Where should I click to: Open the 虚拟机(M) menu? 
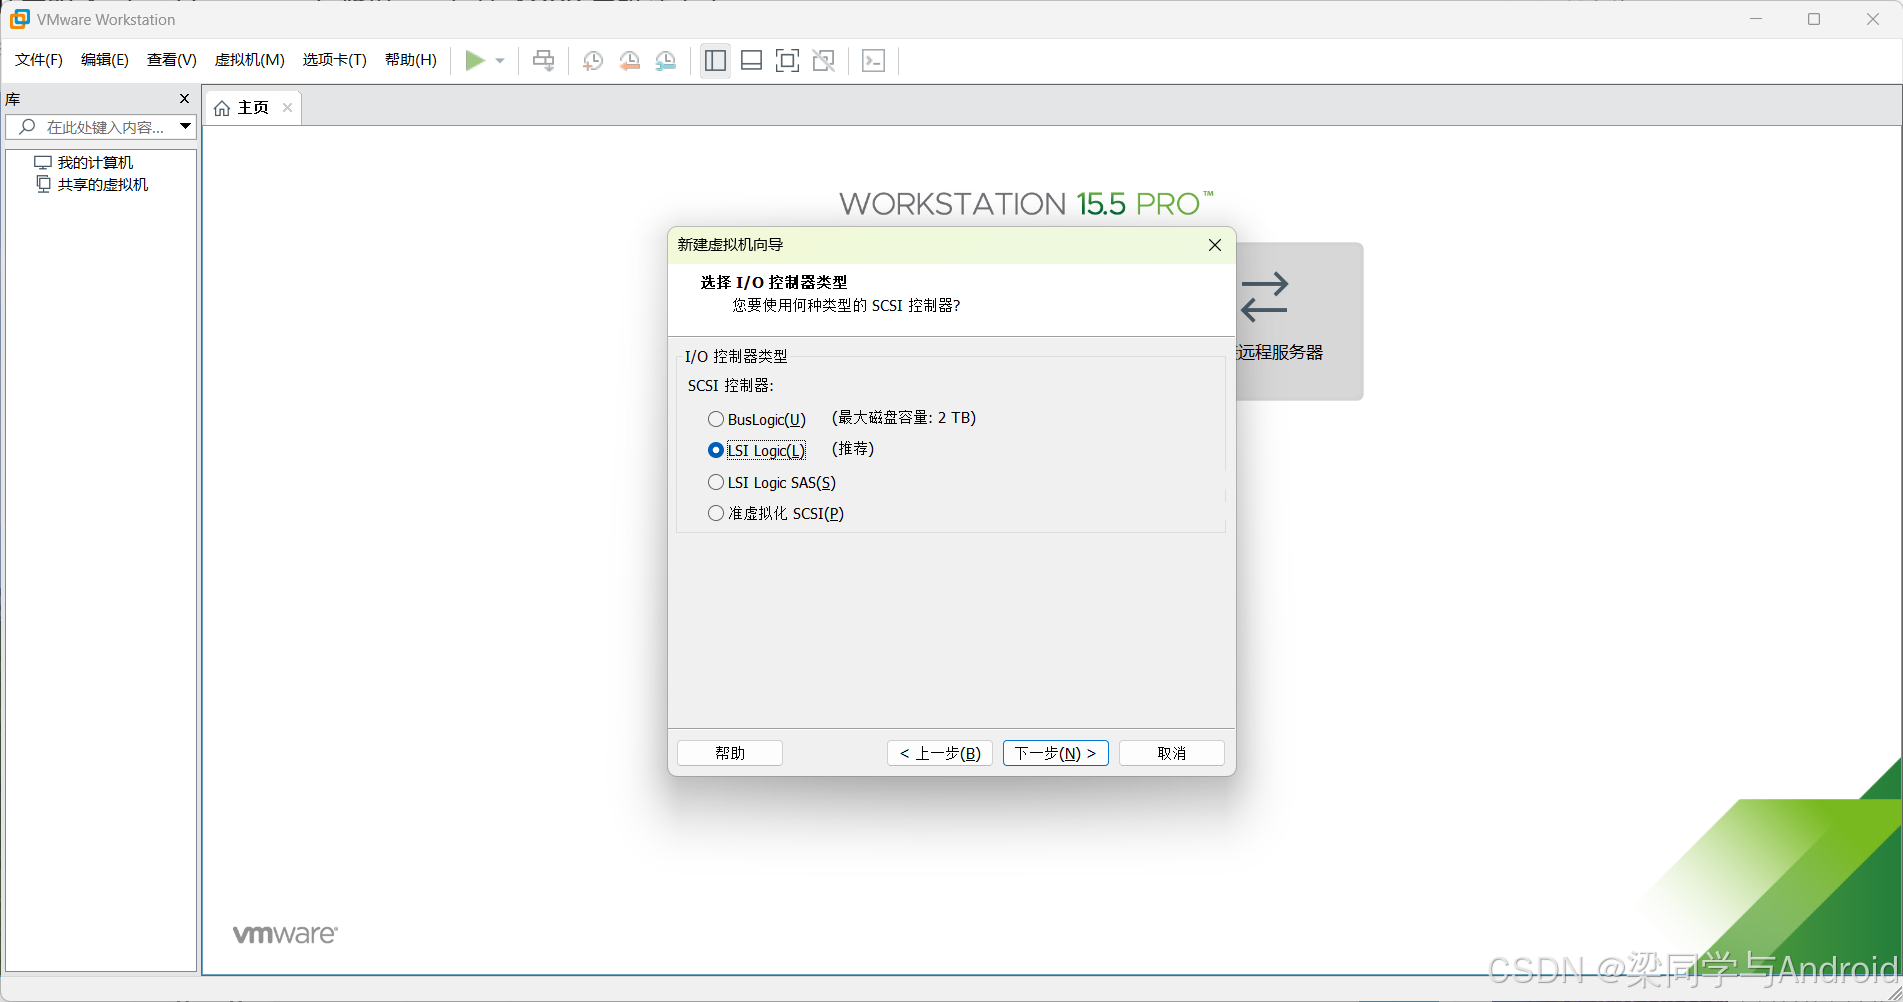(250, 60)
